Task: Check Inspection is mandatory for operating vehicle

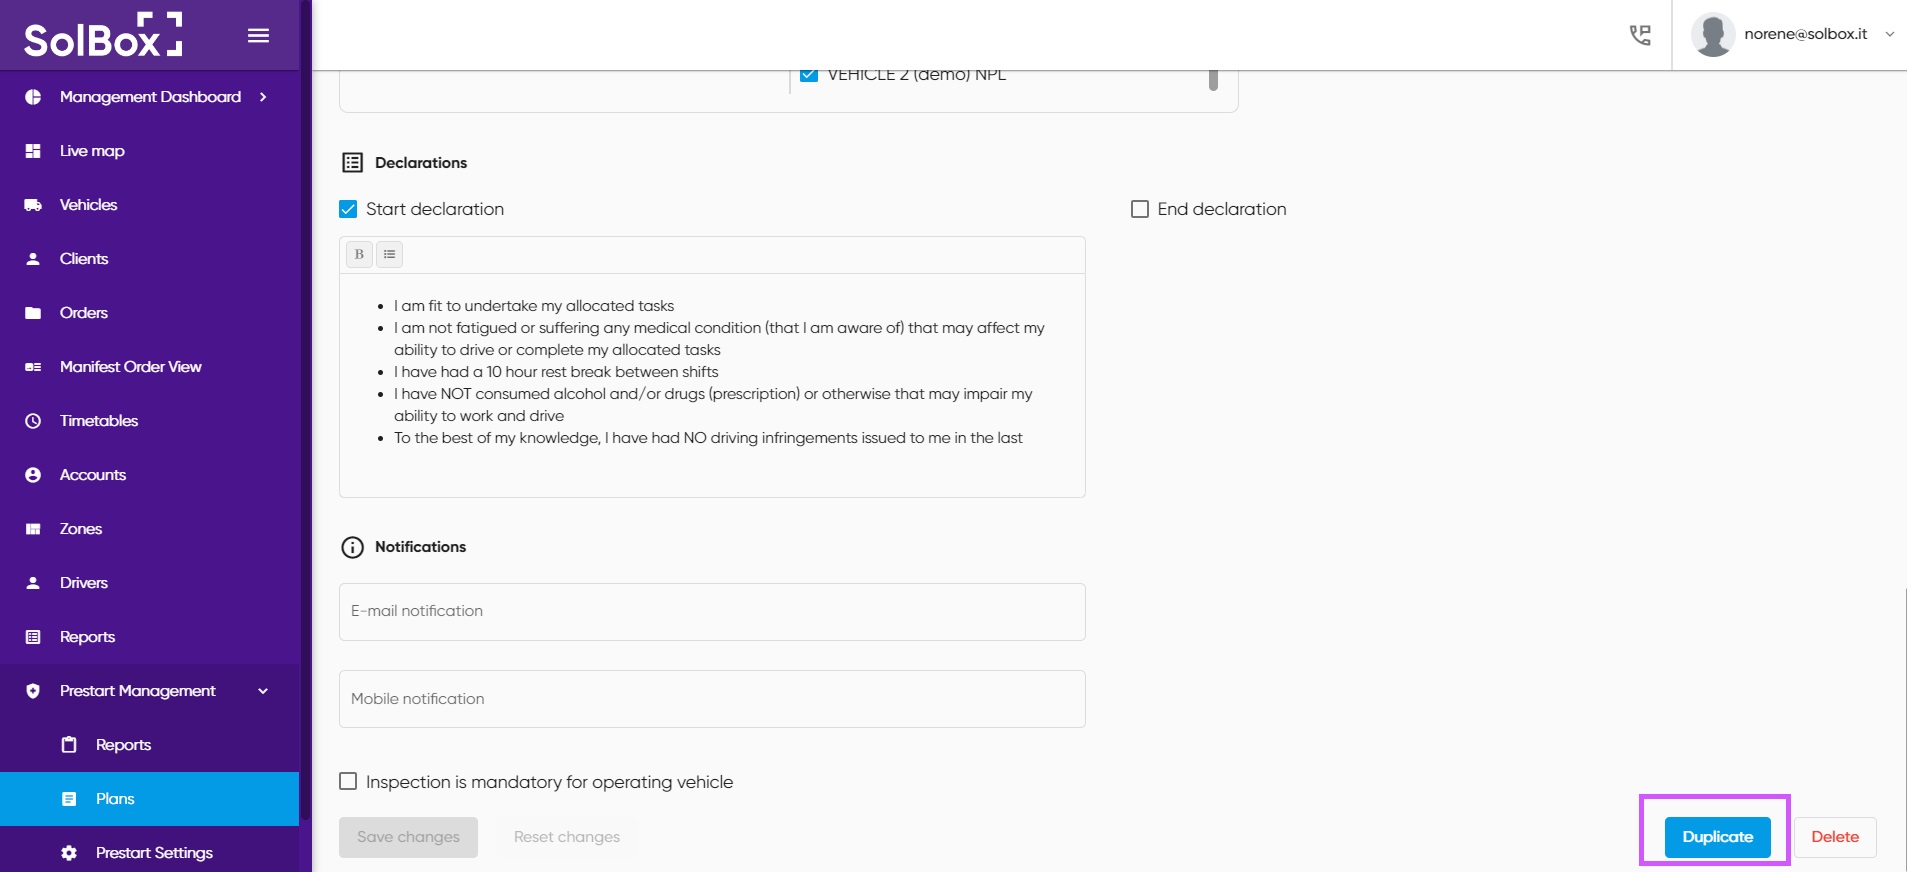Action: click(348, 781)
